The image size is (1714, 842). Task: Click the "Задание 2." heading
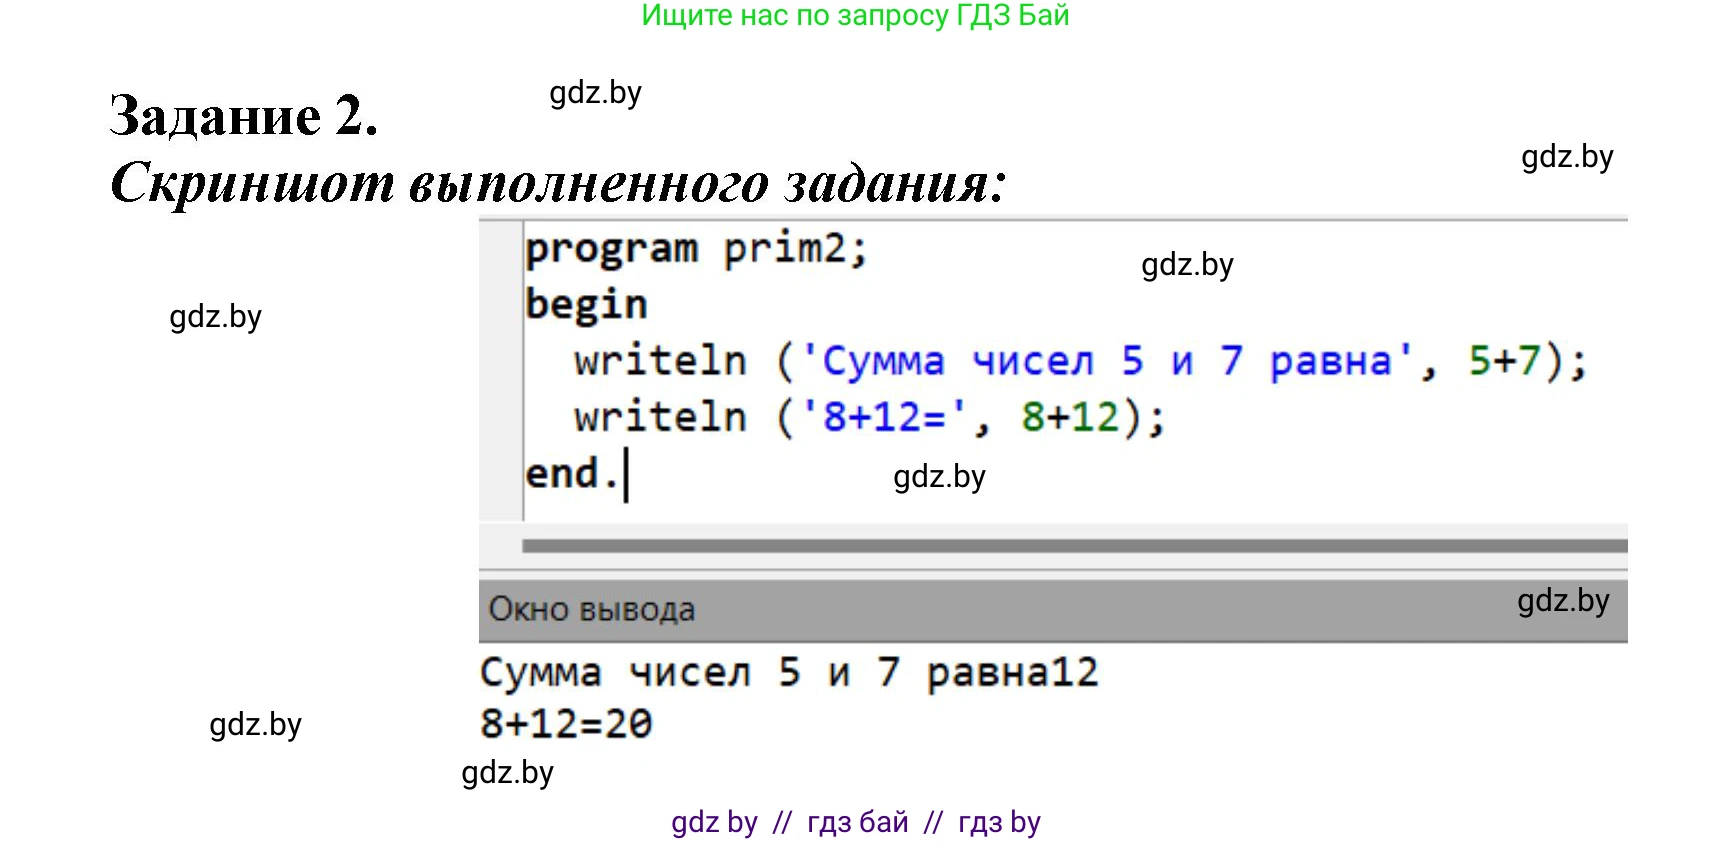point(243,115)
